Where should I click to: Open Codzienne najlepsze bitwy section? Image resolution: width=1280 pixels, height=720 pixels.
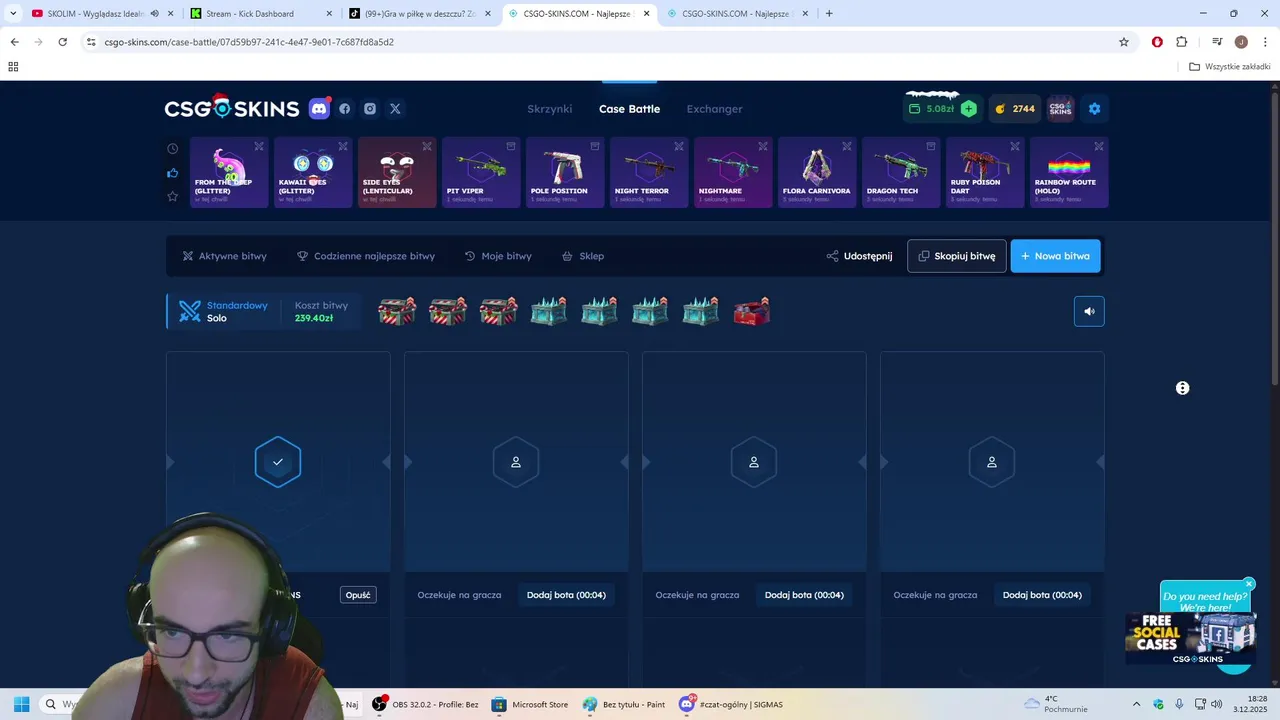click(366, 256)
